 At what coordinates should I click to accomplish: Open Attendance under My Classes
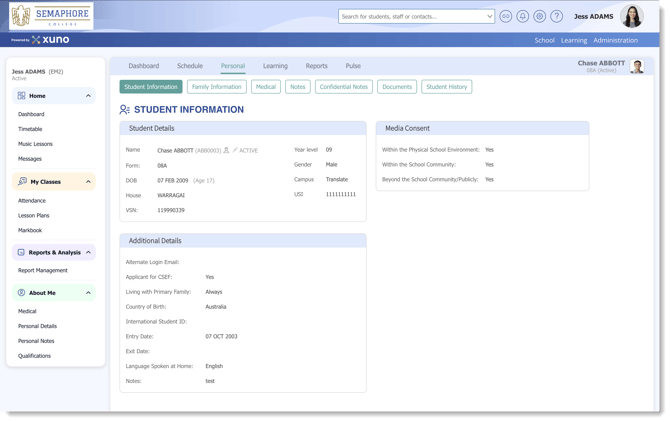[32, 201]
